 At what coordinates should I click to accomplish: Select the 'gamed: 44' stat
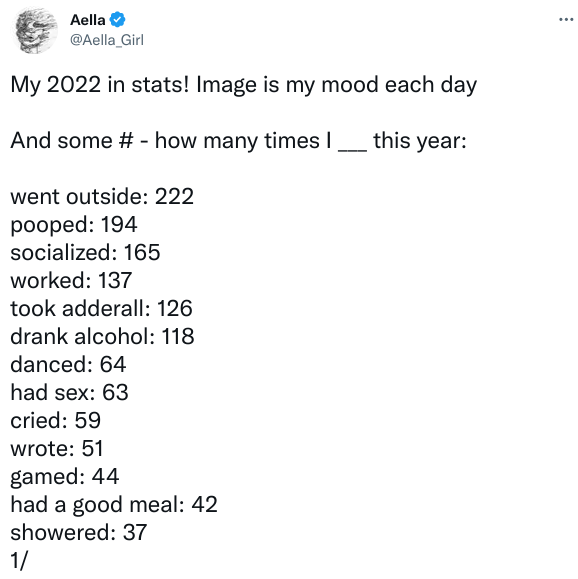point(65,477)
